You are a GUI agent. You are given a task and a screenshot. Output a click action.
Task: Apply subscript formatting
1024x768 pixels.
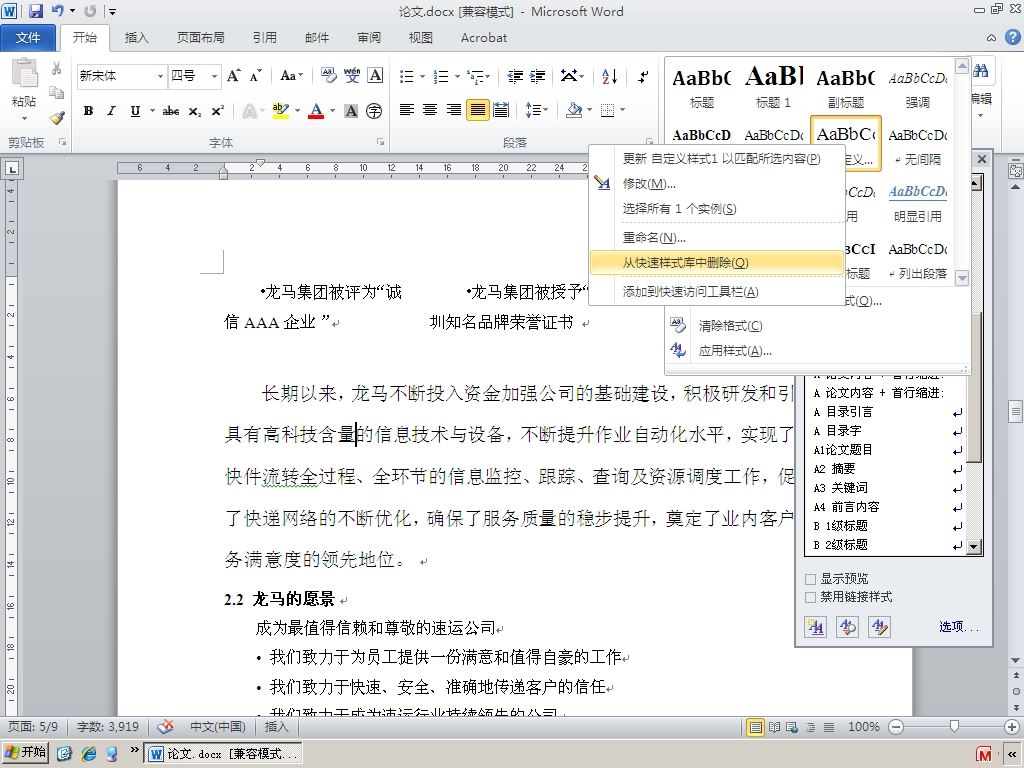click(x=195, y=111)
